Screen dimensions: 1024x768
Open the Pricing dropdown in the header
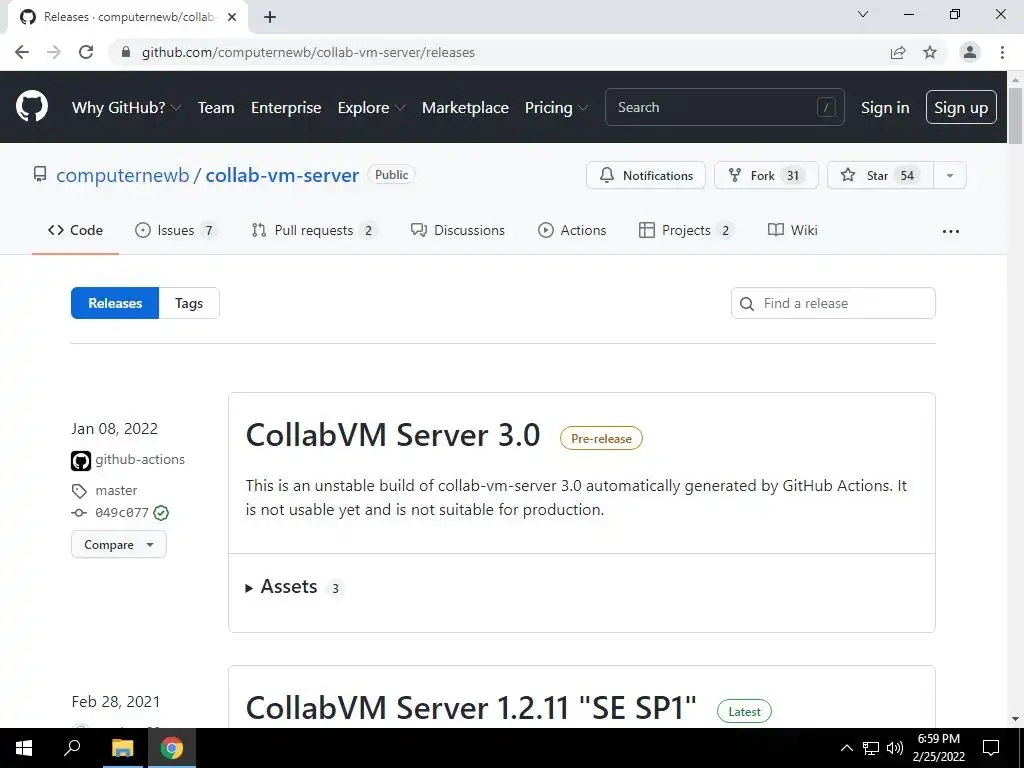pyautogui.click(x=556, y=108)
